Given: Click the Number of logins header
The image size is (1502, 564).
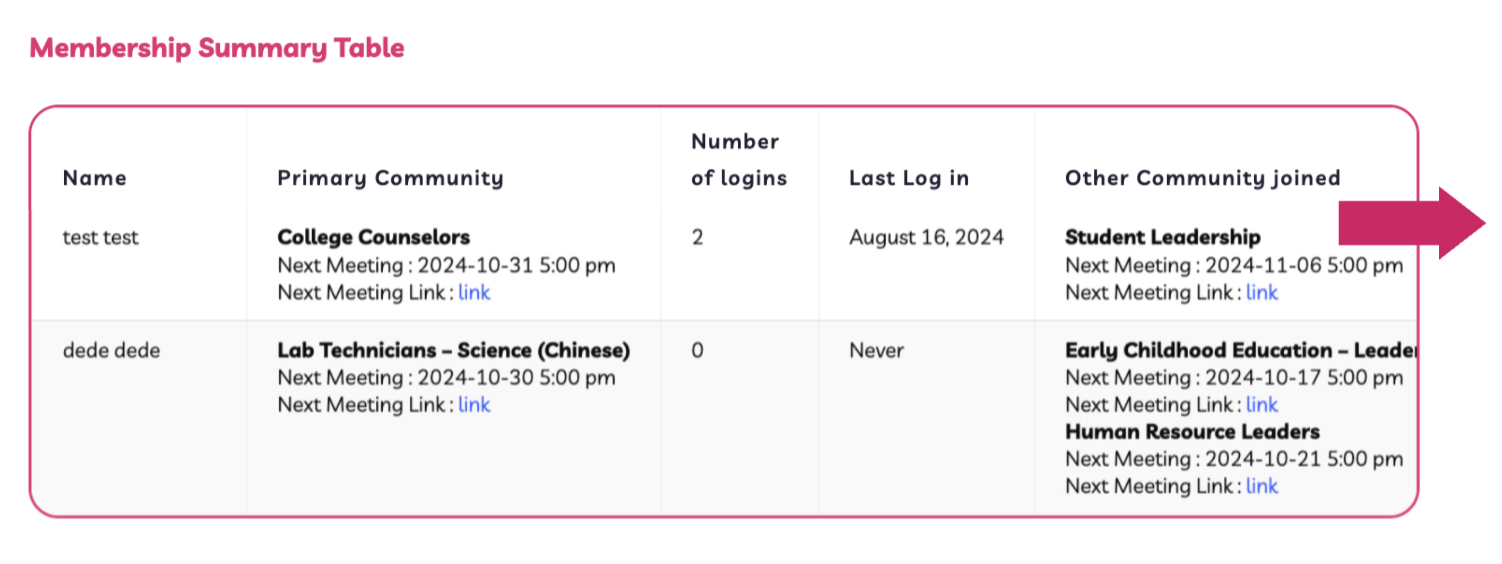Looking at the screenshot, I should pyautogui.click(x=739, y=160).
